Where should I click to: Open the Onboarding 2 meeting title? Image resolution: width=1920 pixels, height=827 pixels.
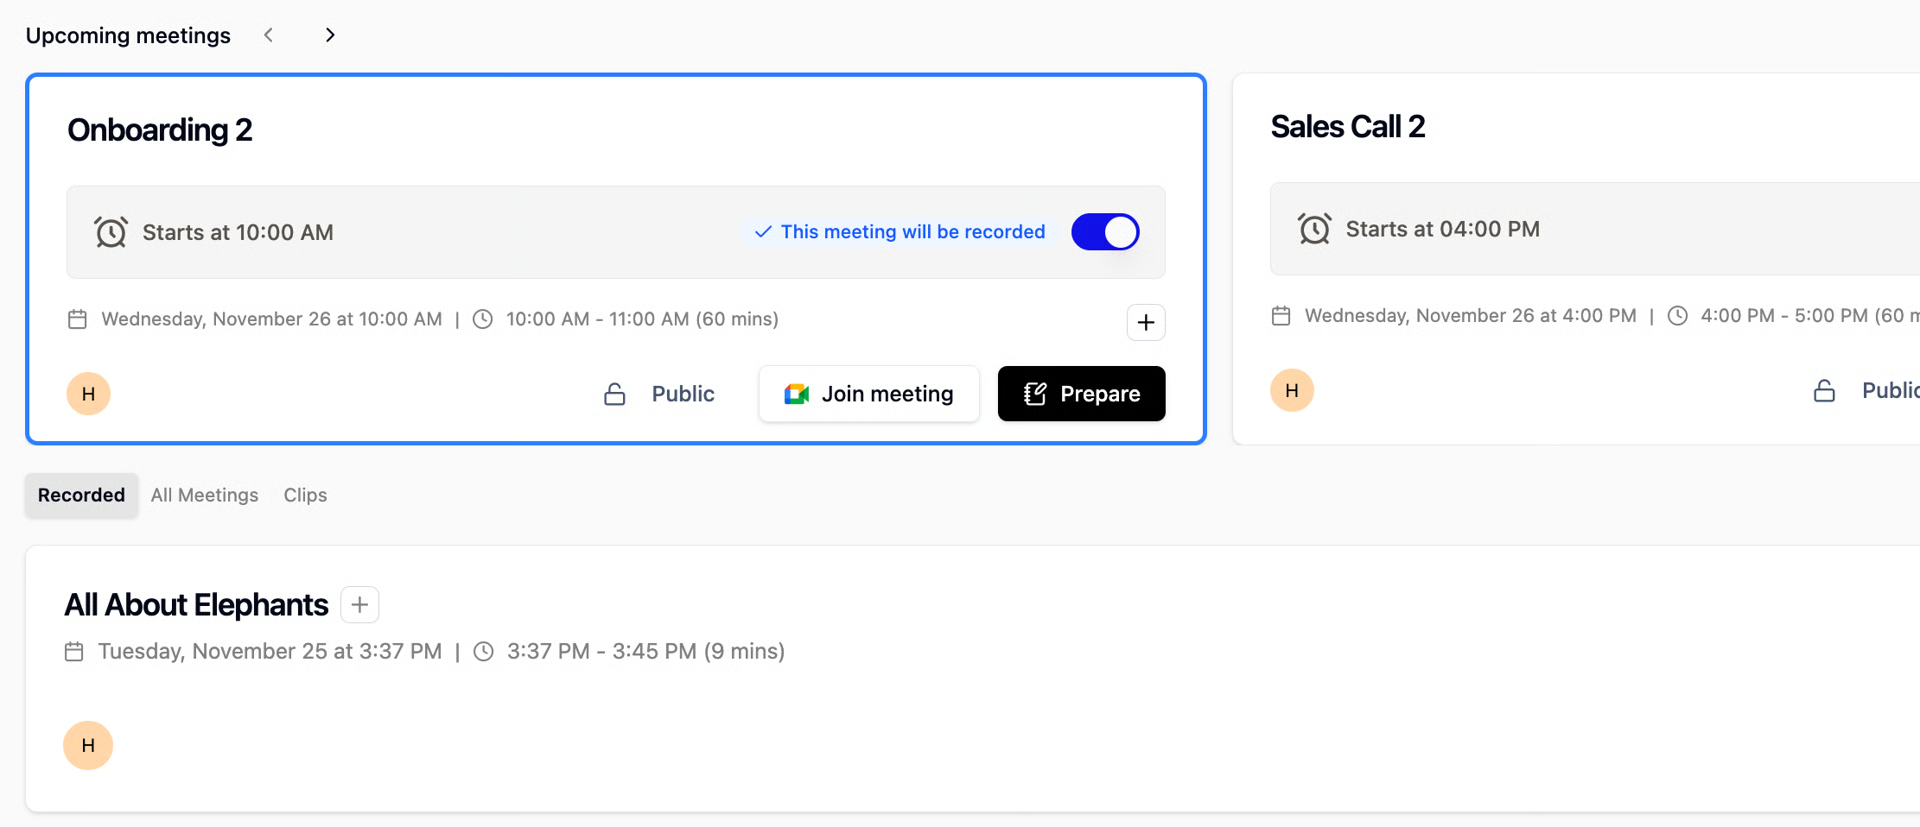click(x=160, y=130)
